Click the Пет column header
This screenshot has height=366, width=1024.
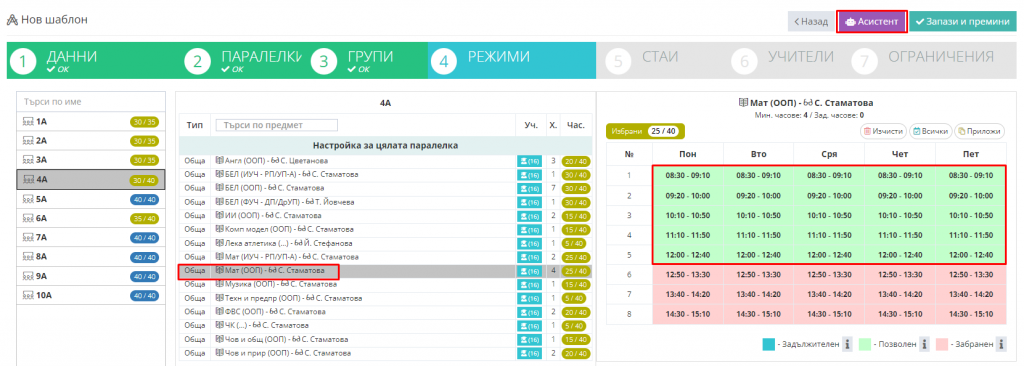[x=970, y=154]
